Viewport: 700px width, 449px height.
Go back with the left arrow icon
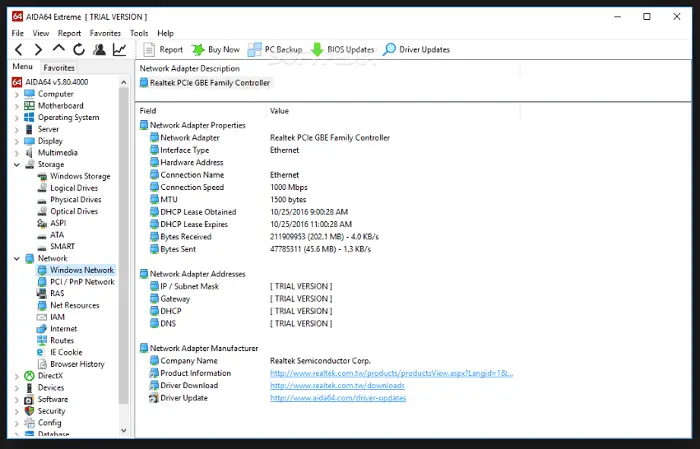(18, 50)
